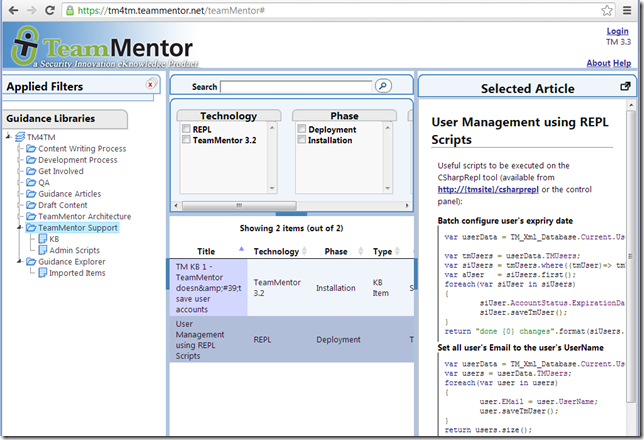Click the Login link
Image resolution: width=644 pixels, height=440 pixels.
click(x=617, y=31)
